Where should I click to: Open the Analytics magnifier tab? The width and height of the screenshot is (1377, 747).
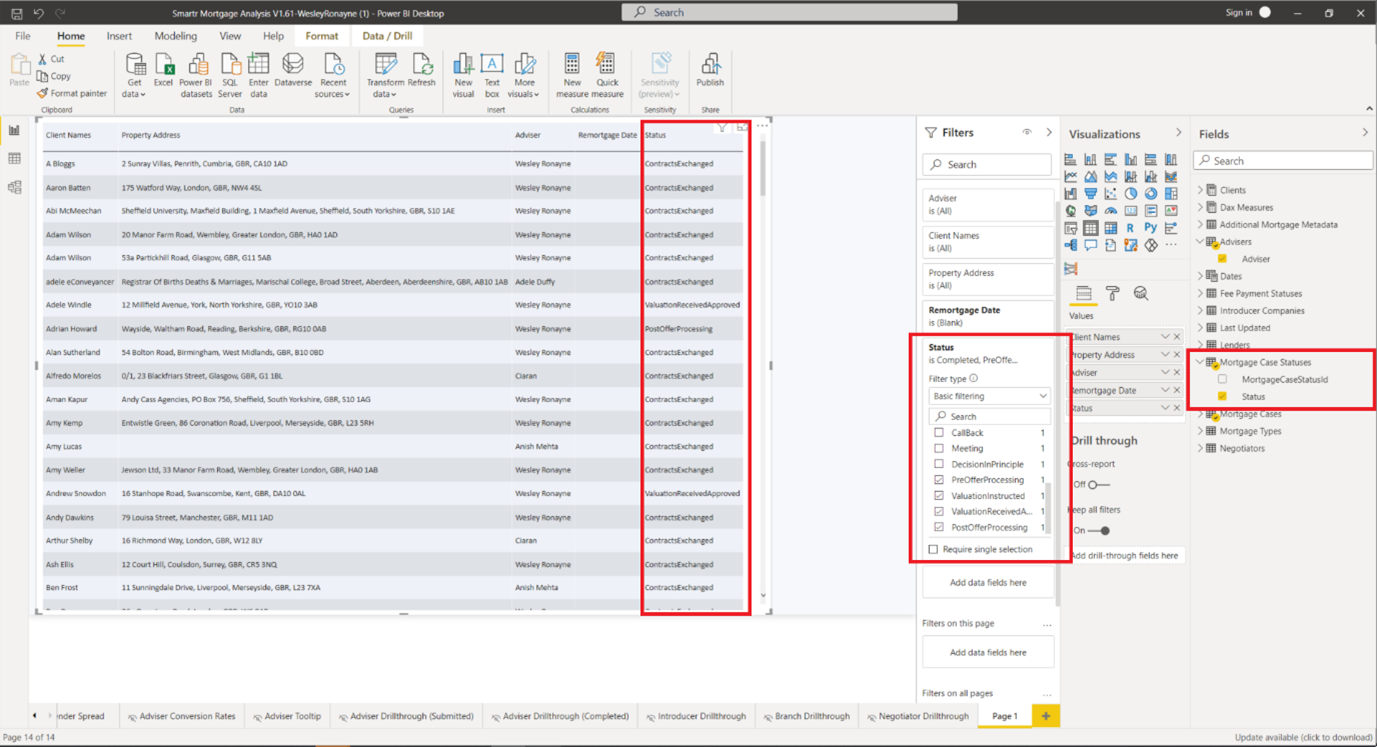pos(1141,293)
